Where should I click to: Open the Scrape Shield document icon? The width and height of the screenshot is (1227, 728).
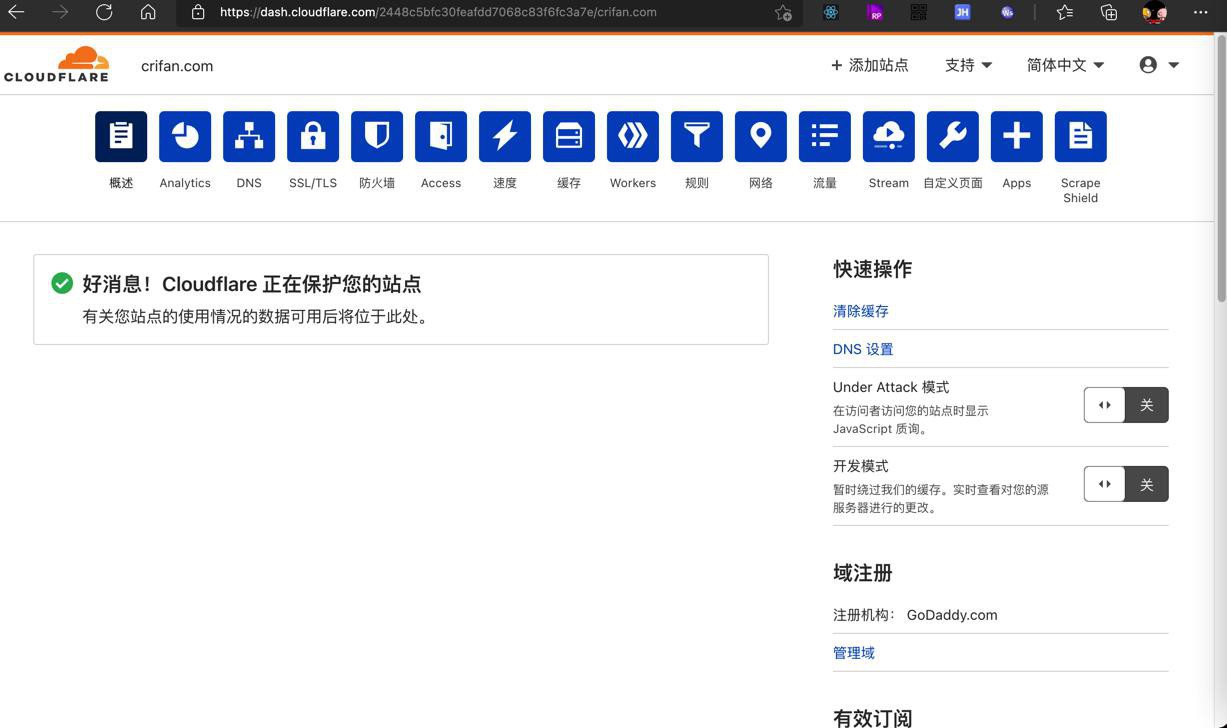click(x=1081, y=136)
